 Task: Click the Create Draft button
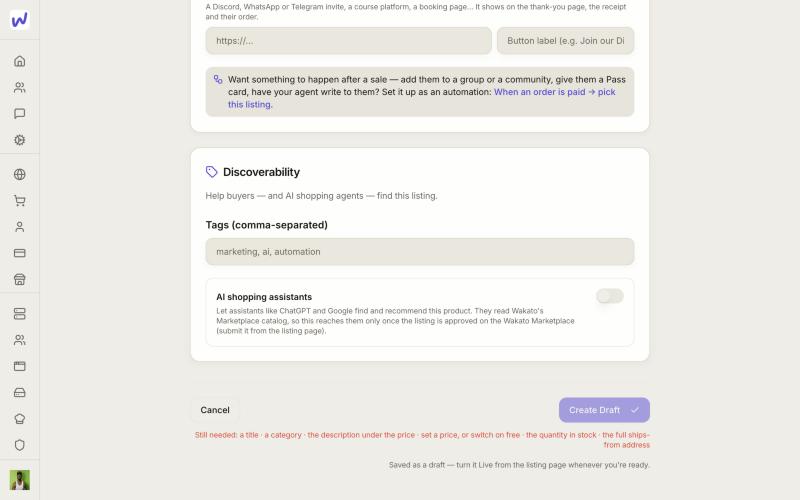[x=604, y=410]
